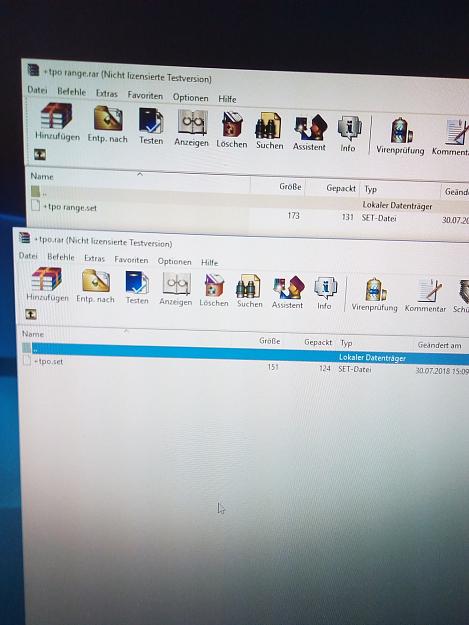
Task: Sort by Geändert am column in +tpo.rar window
Action: tap(440, 346)
